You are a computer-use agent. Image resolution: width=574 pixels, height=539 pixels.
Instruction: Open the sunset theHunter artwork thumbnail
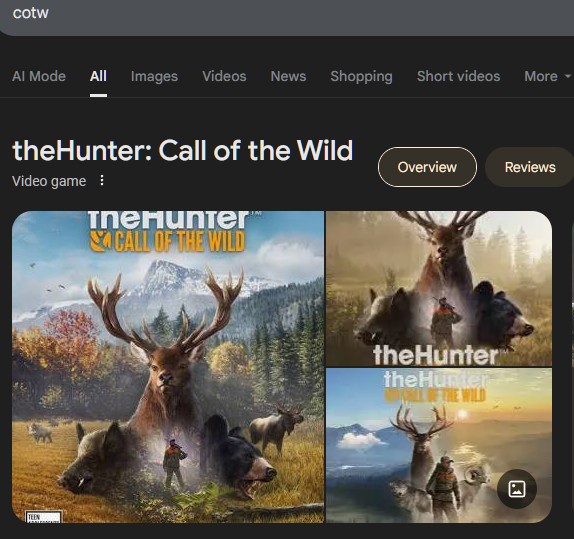439,446
